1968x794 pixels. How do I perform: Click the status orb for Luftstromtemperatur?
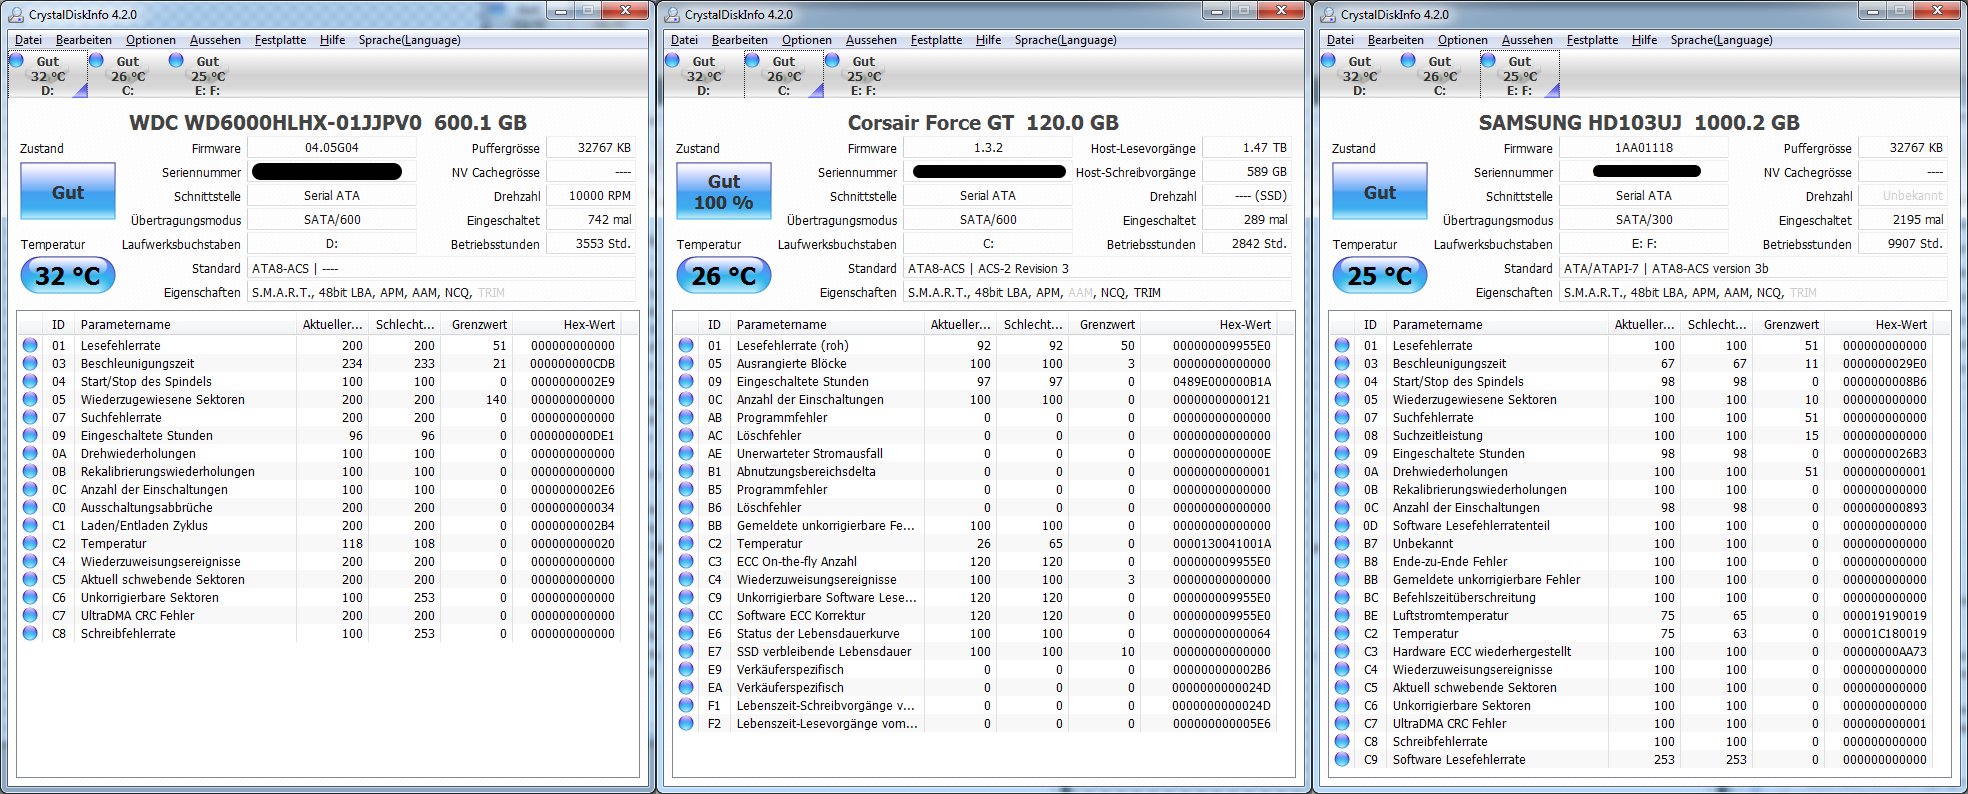coord(1342,615)
